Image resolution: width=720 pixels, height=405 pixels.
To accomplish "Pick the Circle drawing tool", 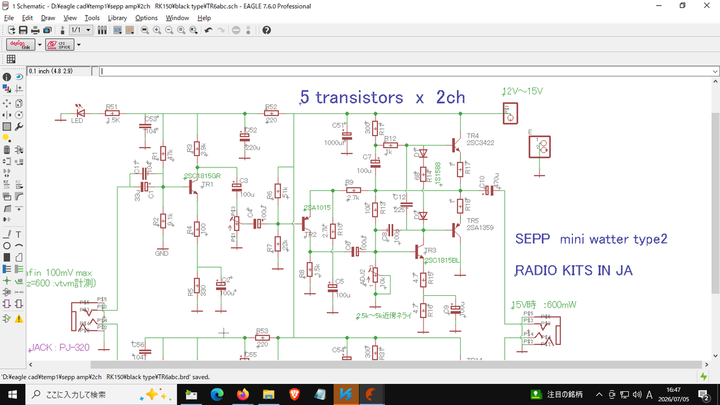I will (x=7, y=246).
